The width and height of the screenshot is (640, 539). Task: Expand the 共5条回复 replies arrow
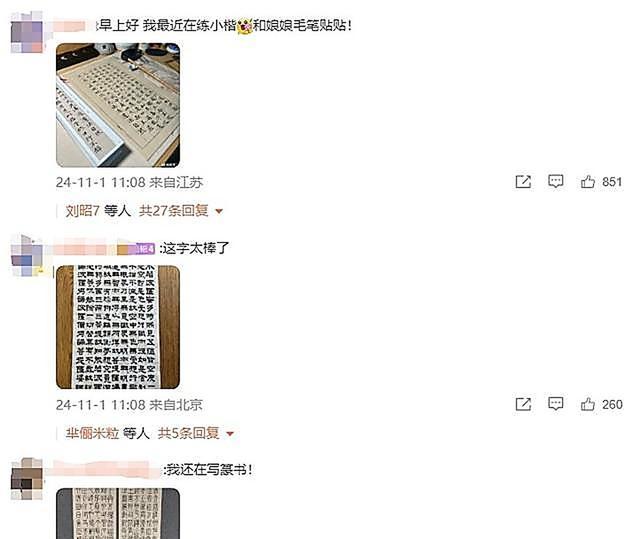(230, 434)
